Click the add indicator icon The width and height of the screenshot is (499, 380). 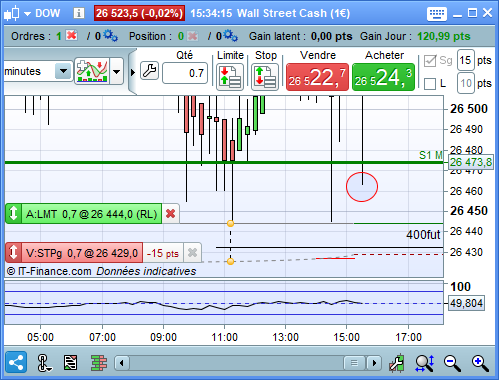click(92, 71)
